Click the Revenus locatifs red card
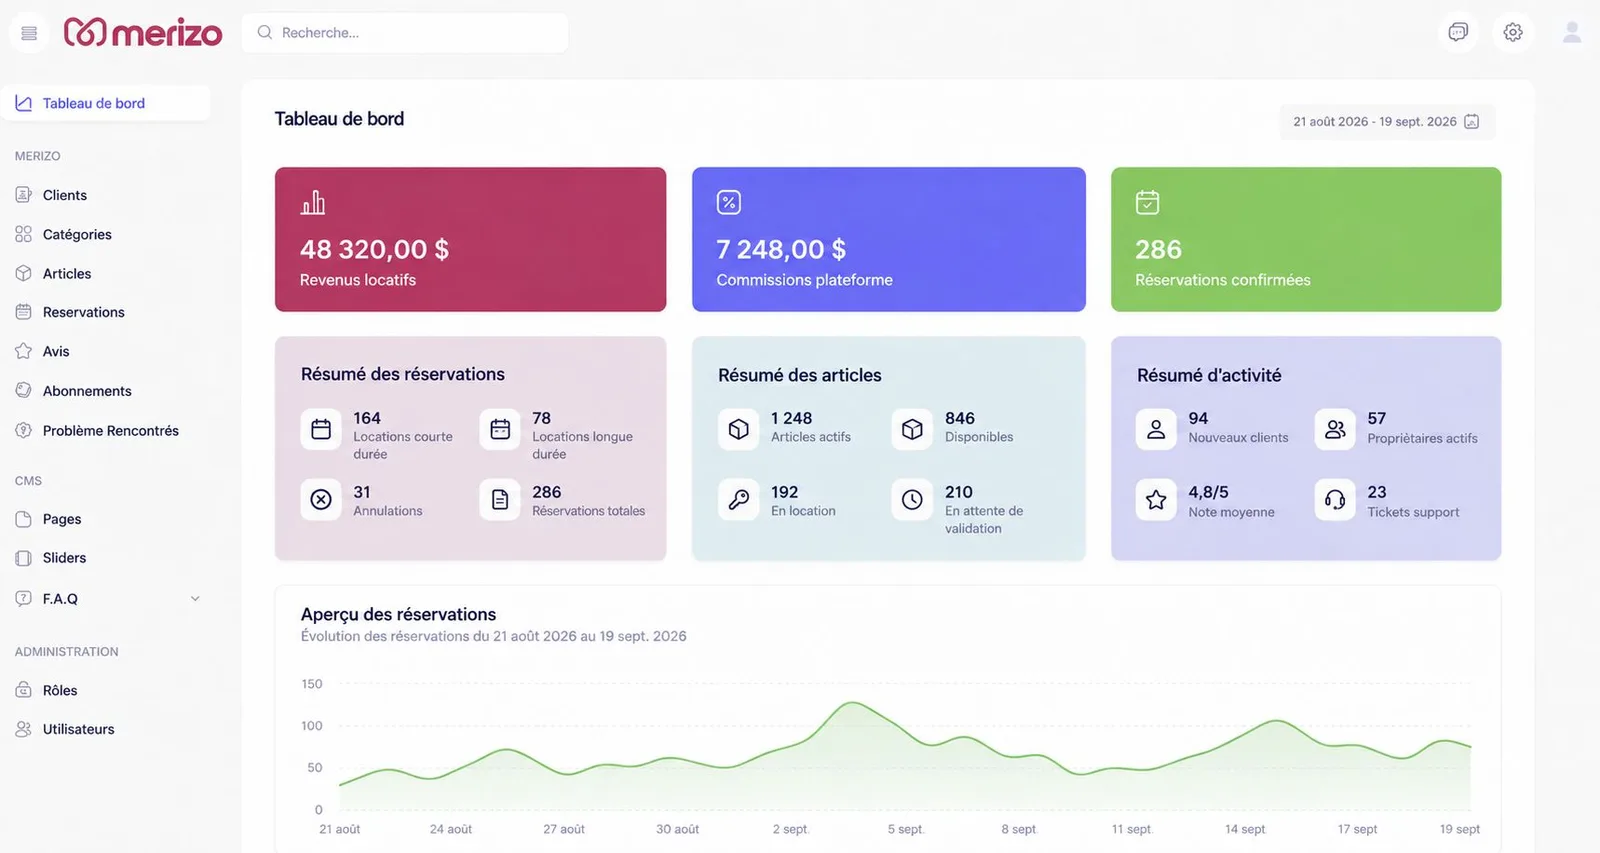The width and height of the screenshot is (1600, 853). (470, 239)
